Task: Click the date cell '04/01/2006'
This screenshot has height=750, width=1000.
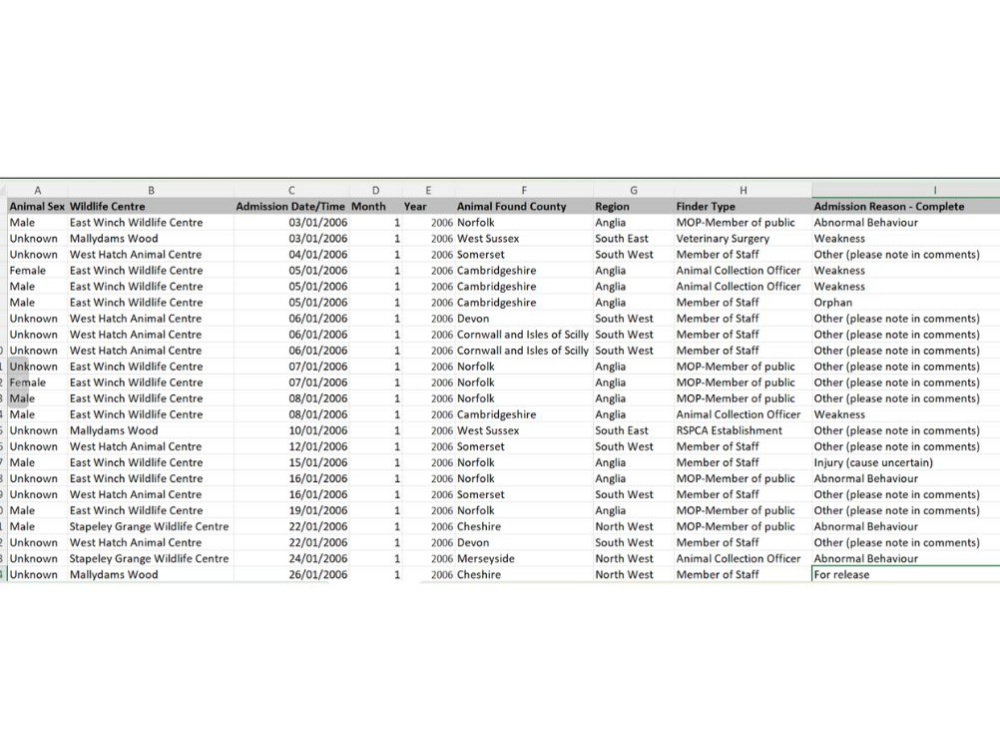Action: (x=291, y=254)
